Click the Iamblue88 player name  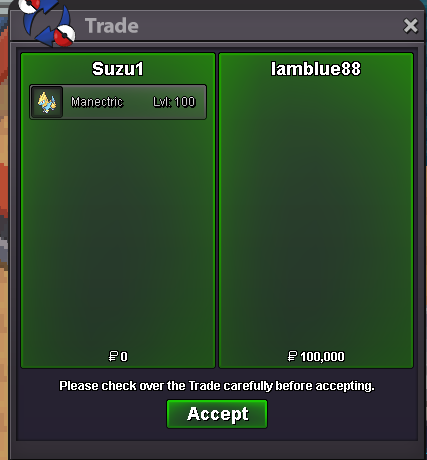click(316, 69)
